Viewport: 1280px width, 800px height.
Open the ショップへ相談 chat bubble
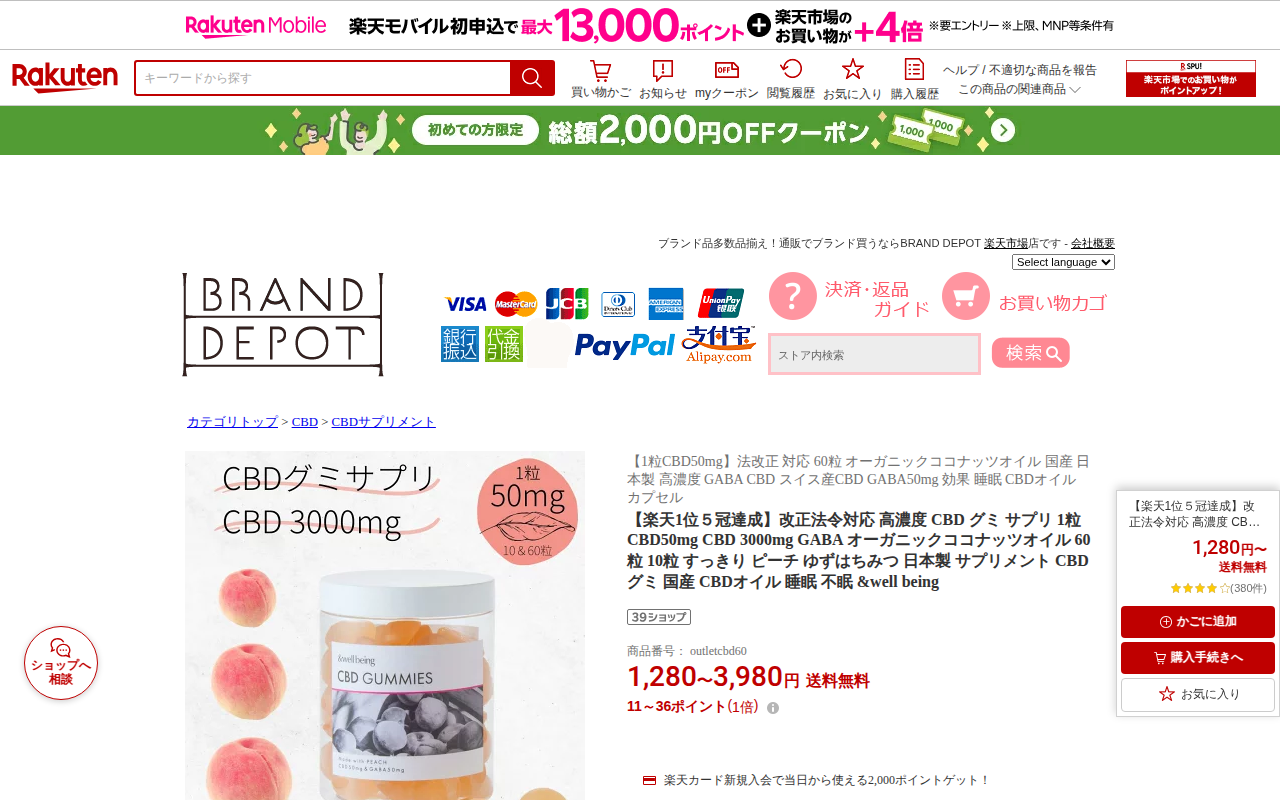click(x=61, y=663)
